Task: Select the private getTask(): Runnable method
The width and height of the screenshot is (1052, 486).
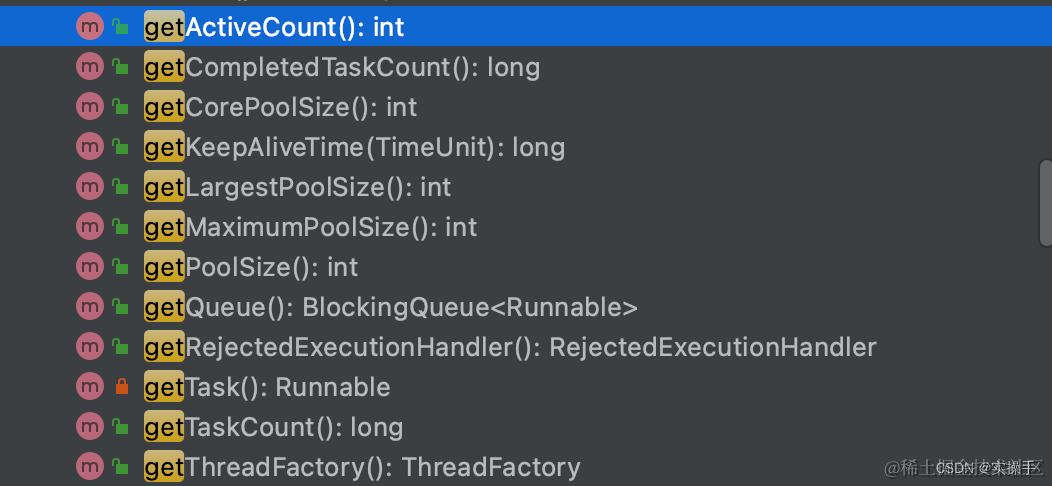Action: 267,387
